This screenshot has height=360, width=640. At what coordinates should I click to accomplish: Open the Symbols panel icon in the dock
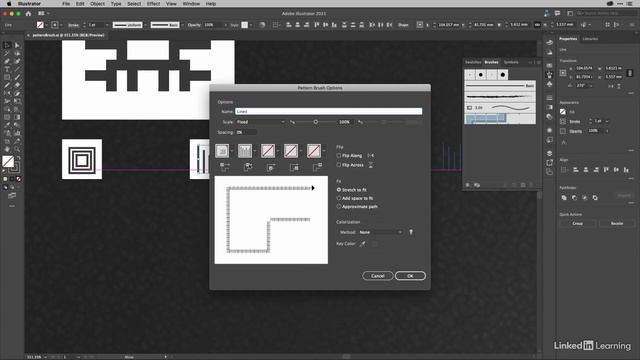tap(549, 84)
